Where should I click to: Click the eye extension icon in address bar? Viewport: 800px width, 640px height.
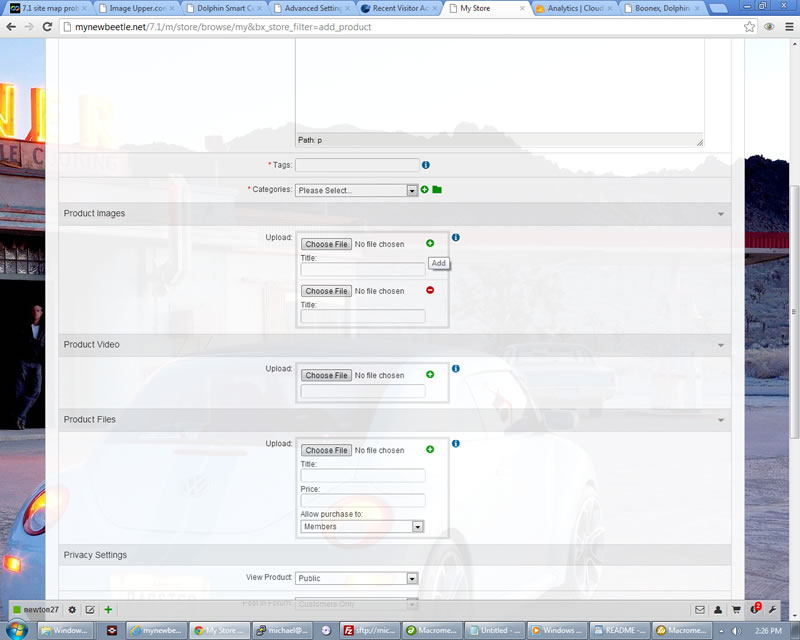coord(769,27)
